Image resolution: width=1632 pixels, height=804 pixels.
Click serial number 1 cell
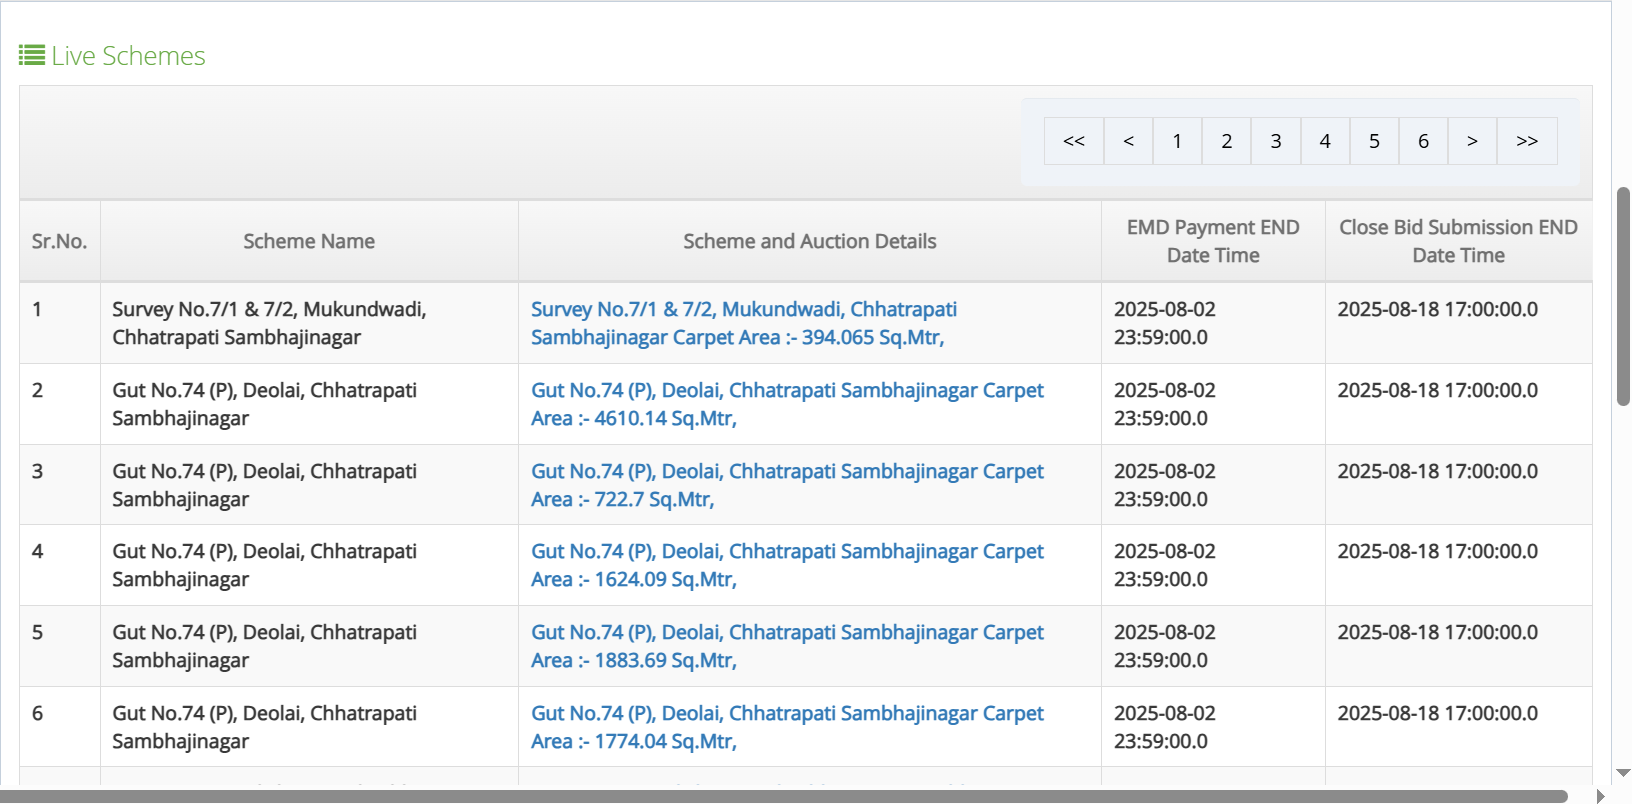(x=59, y=323)
